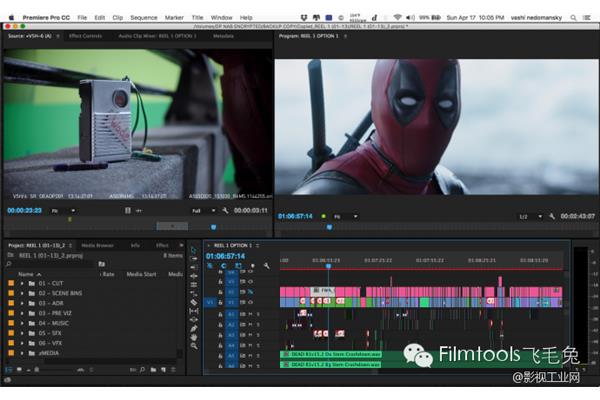Click Drag Video Only icon in Source monitor

(x=128, y=211)
